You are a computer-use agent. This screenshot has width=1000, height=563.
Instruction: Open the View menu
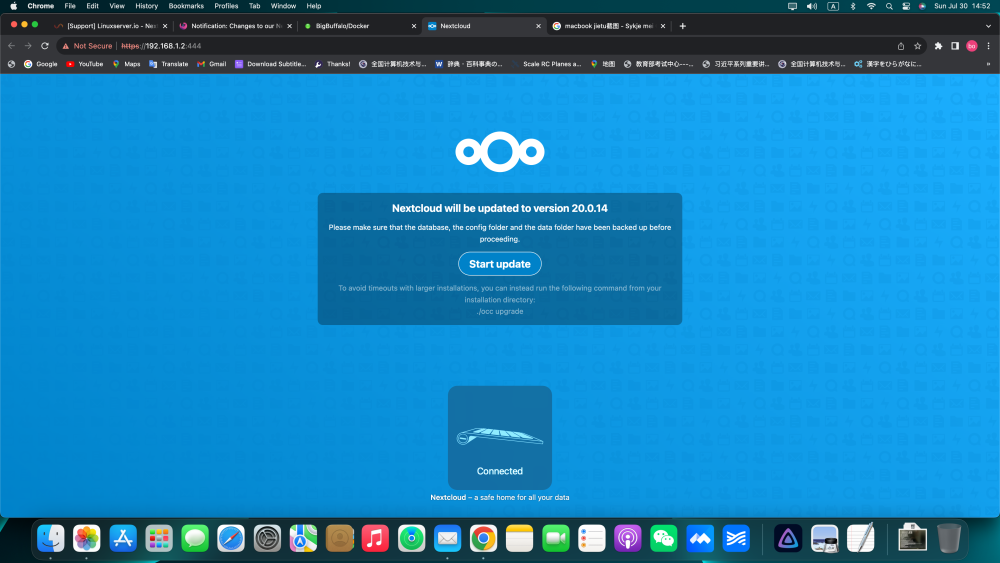(x=117, y=6)
